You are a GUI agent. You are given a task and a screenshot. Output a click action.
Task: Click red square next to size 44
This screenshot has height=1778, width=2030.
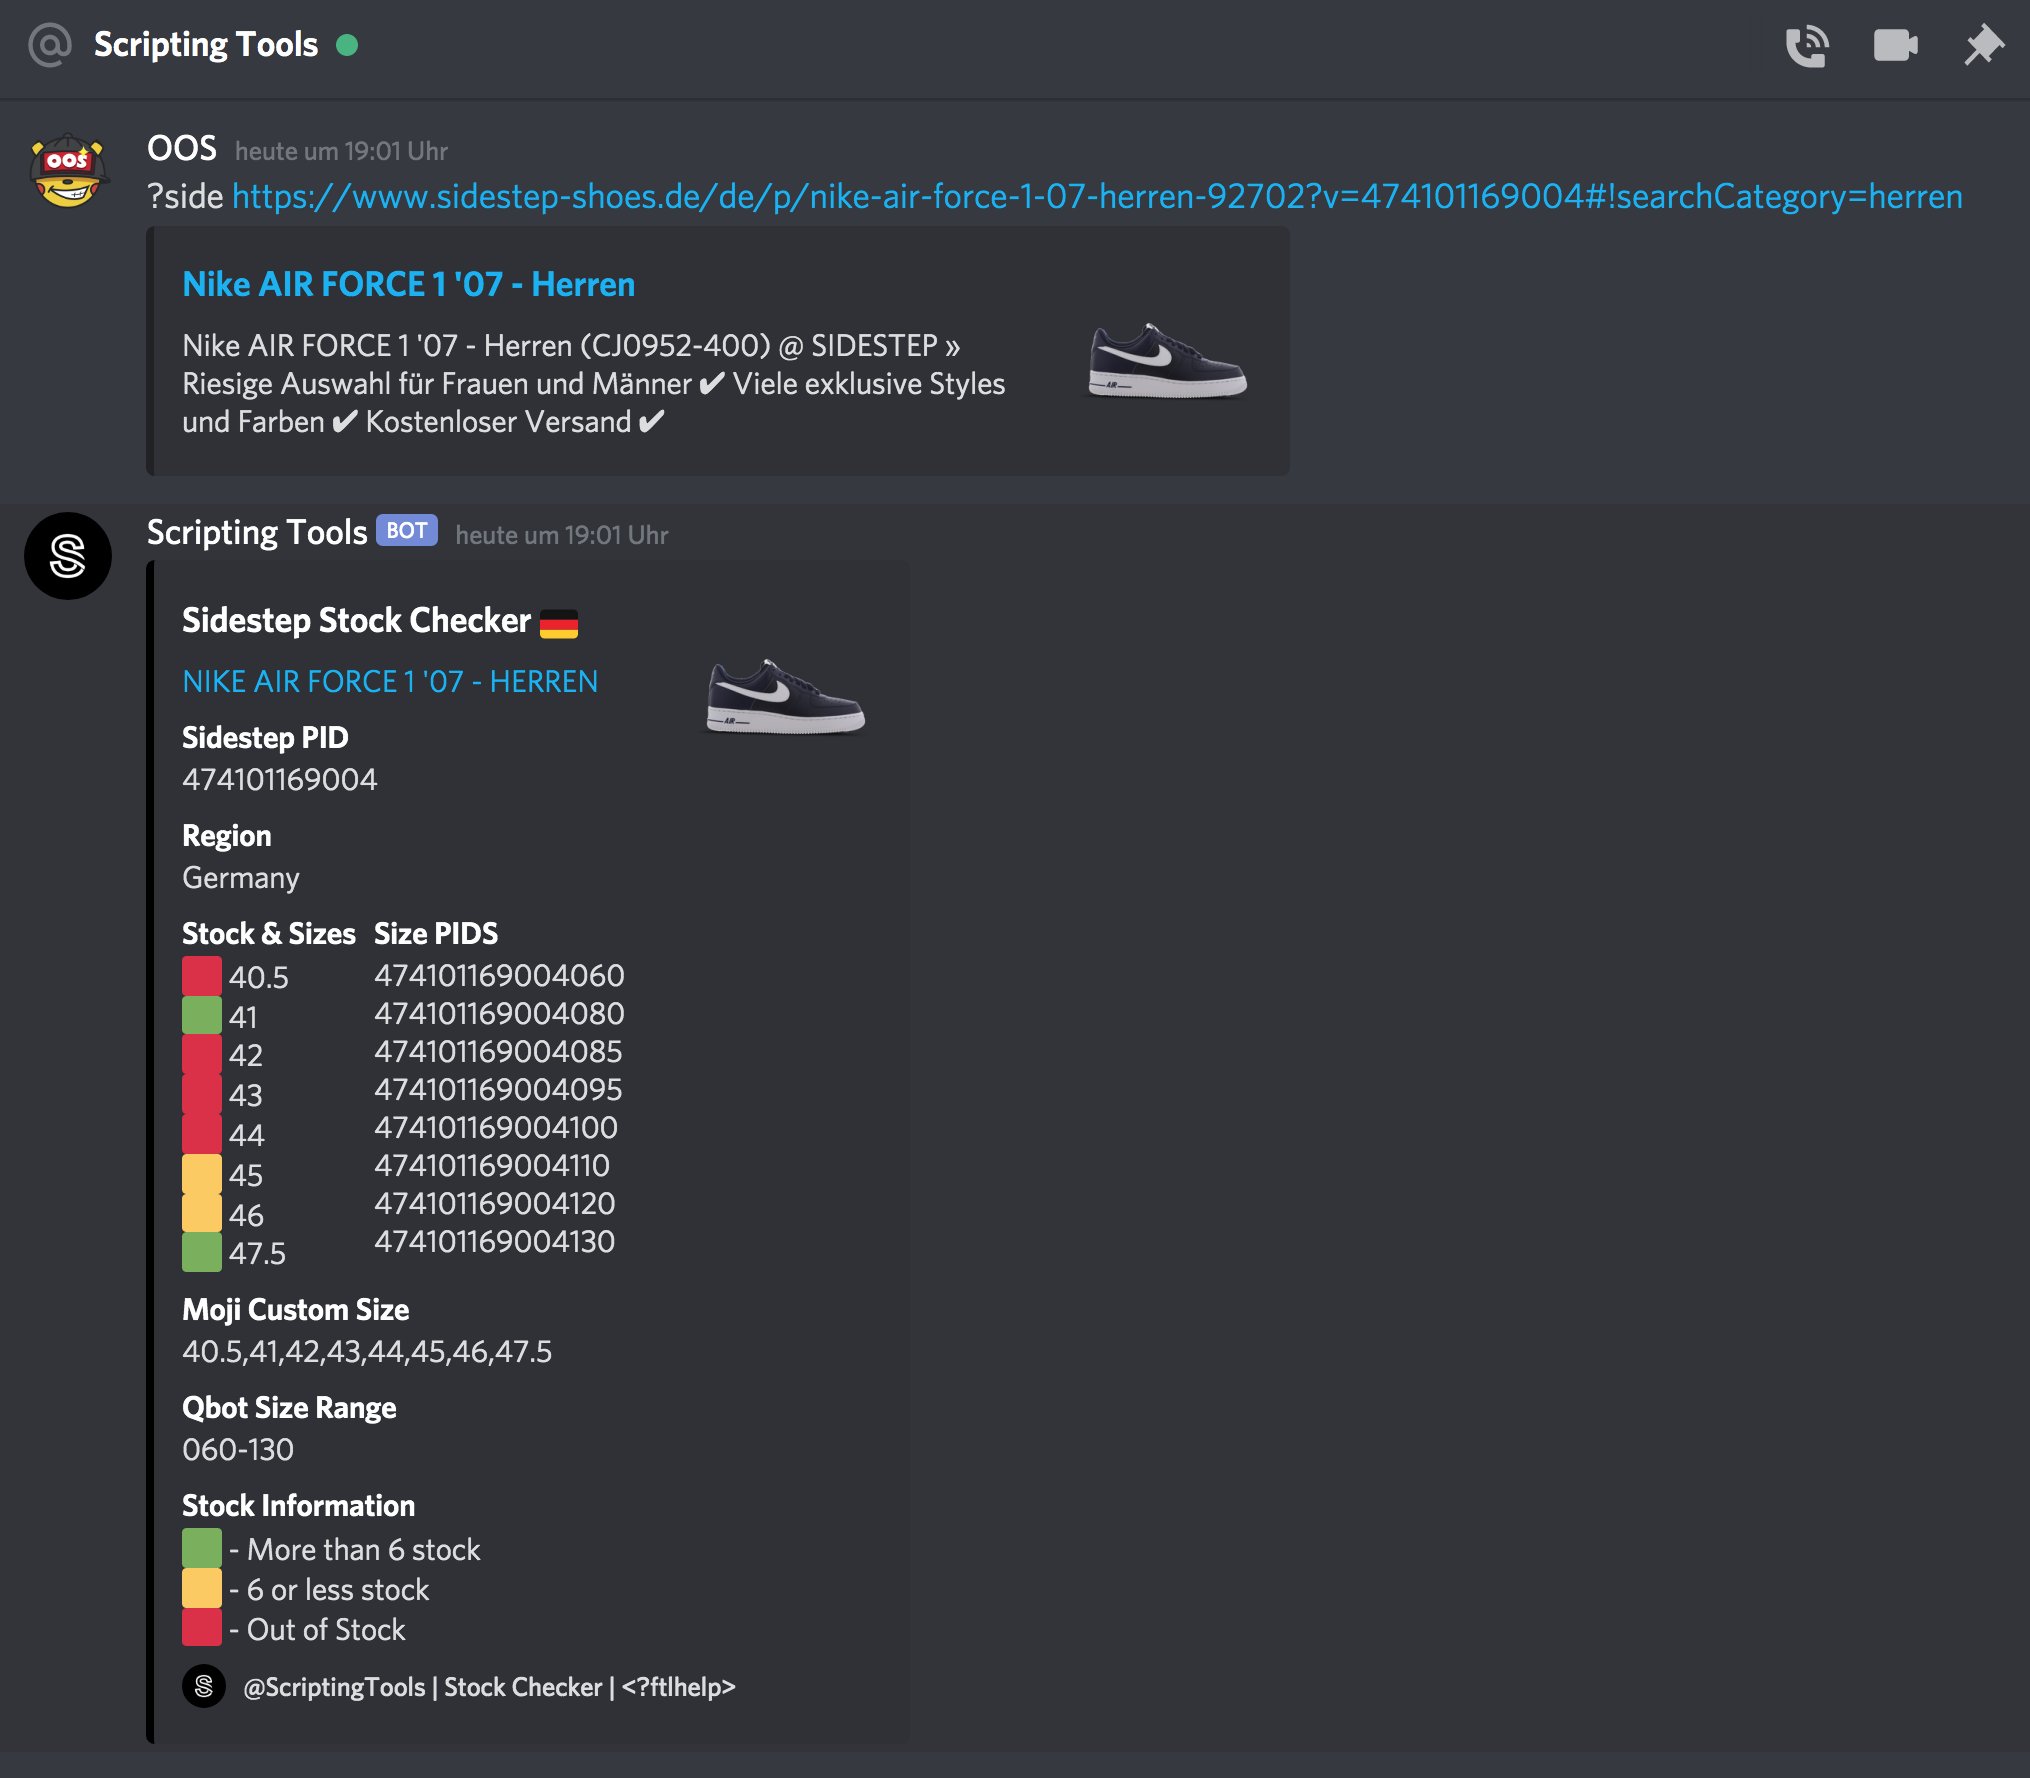202,1134
